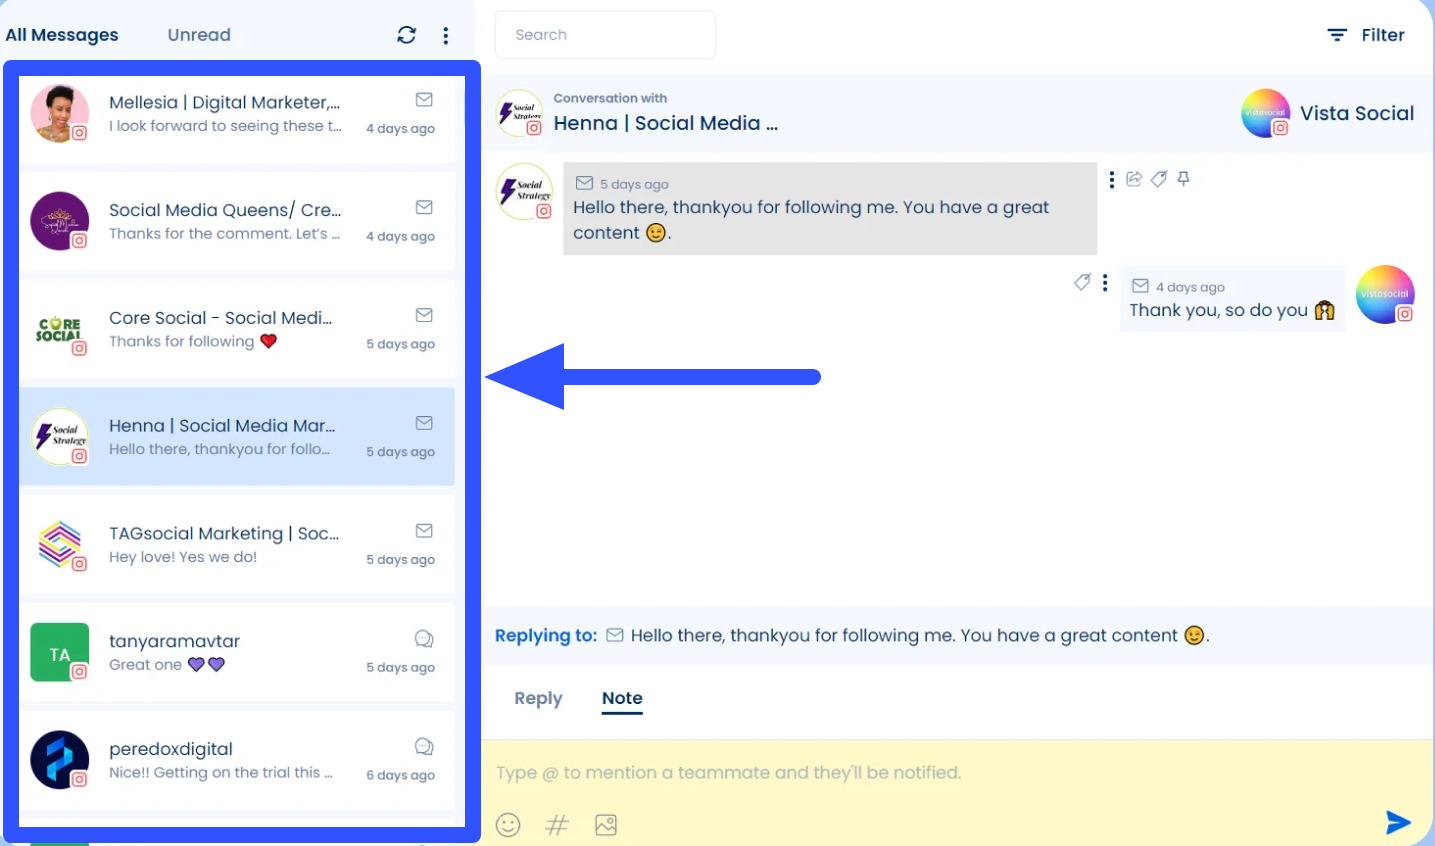This screenshot has width=1435, height=846.
Task: Select the All Messages tab
Action: tap(62, 34)
